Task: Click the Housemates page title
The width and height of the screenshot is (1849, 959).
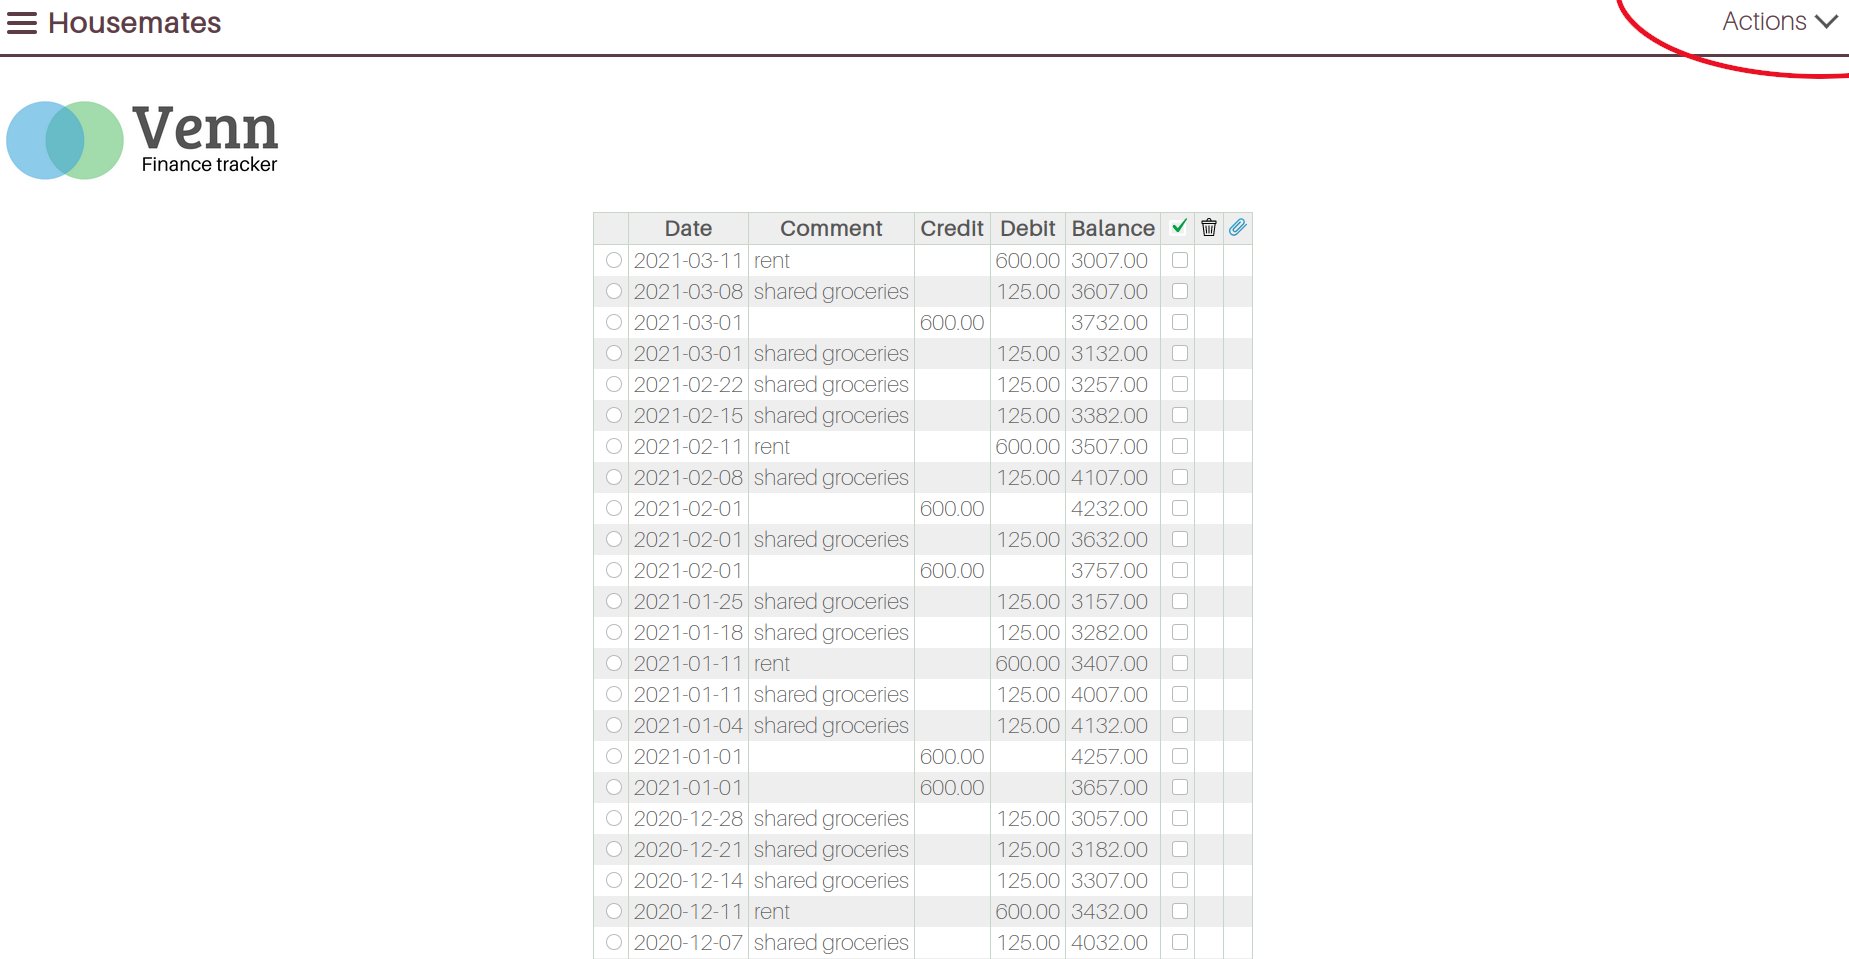Action: point(135,23)
